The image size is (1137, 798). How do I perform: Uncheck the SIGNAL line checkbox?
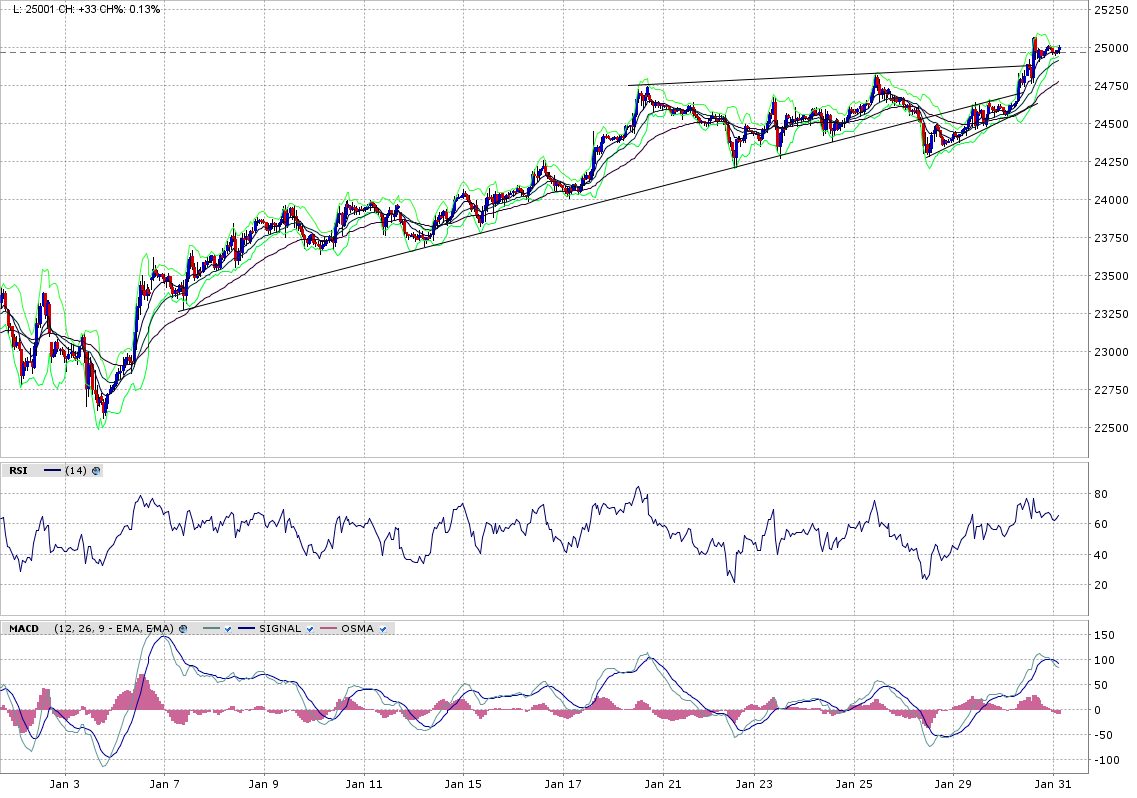tap(311, 628)
